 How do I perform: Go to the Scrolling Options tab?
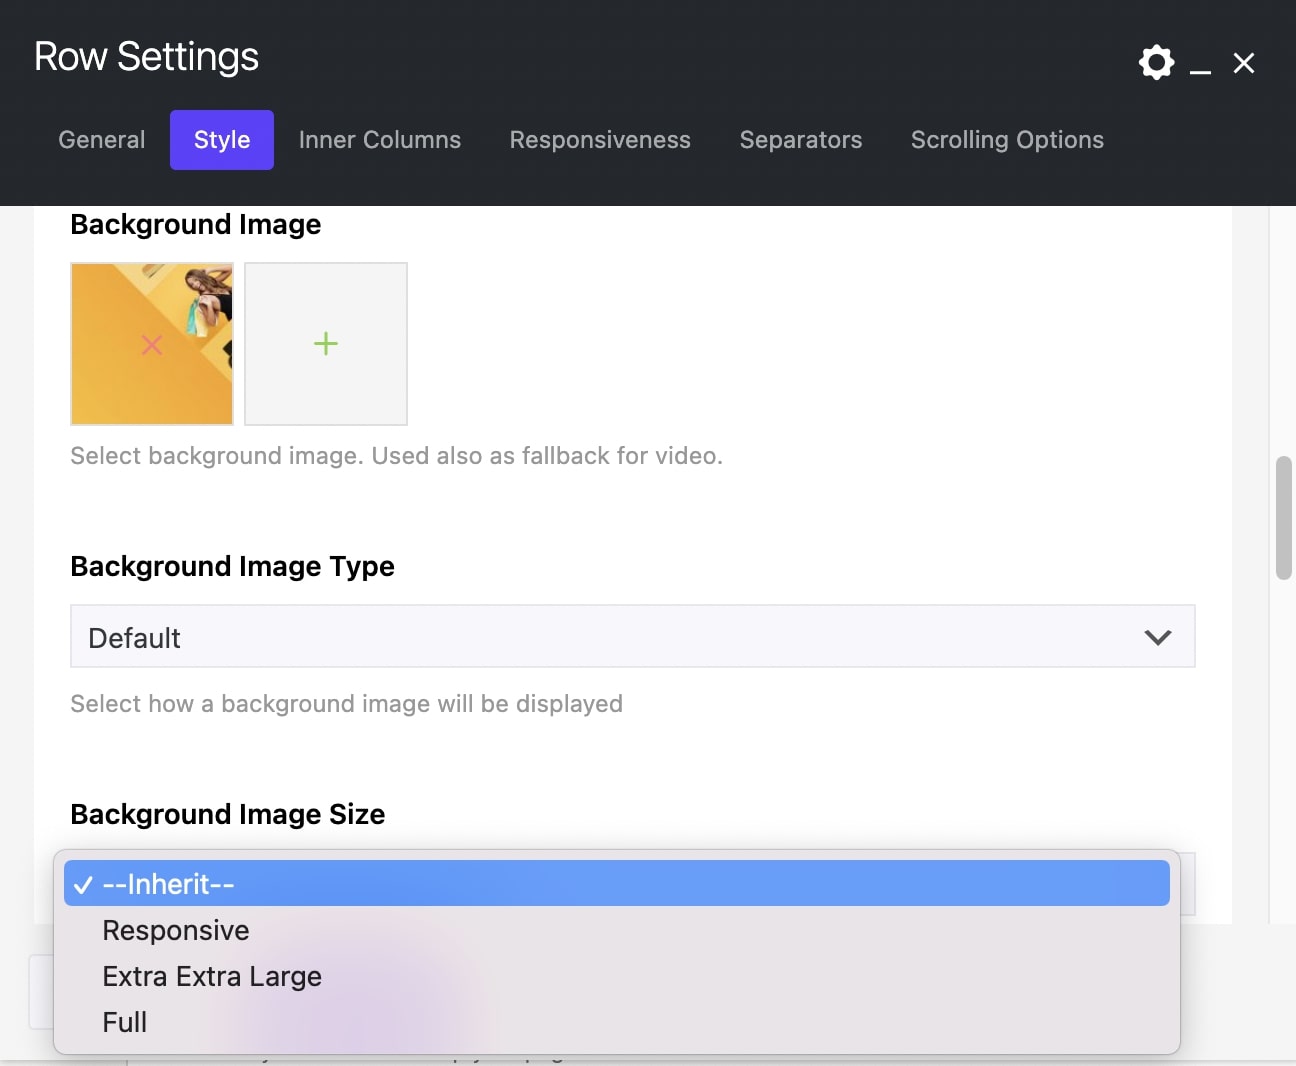tap(1006, 140)
